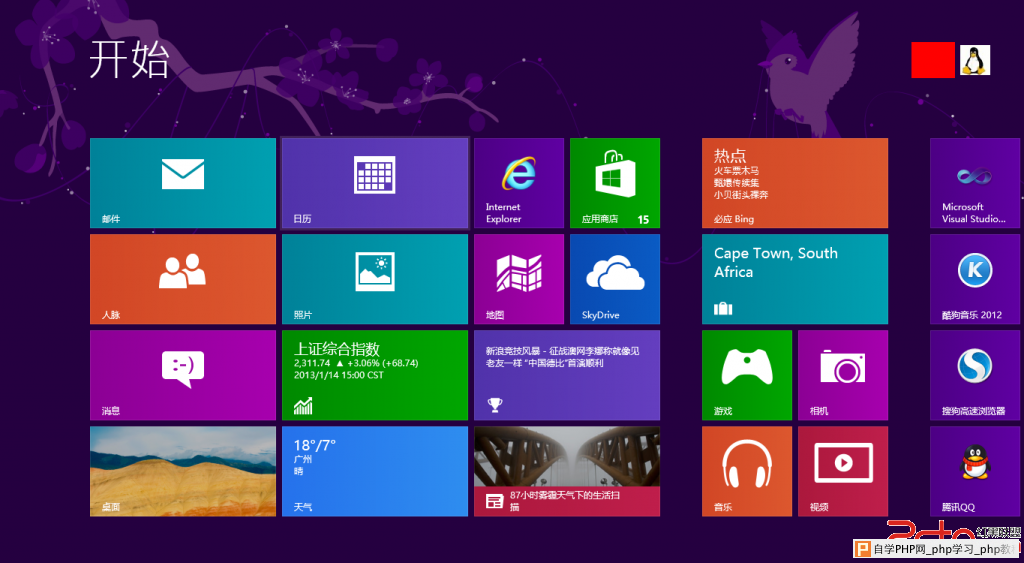Click index value 2,311.74 in finance tile

(312, 363)
